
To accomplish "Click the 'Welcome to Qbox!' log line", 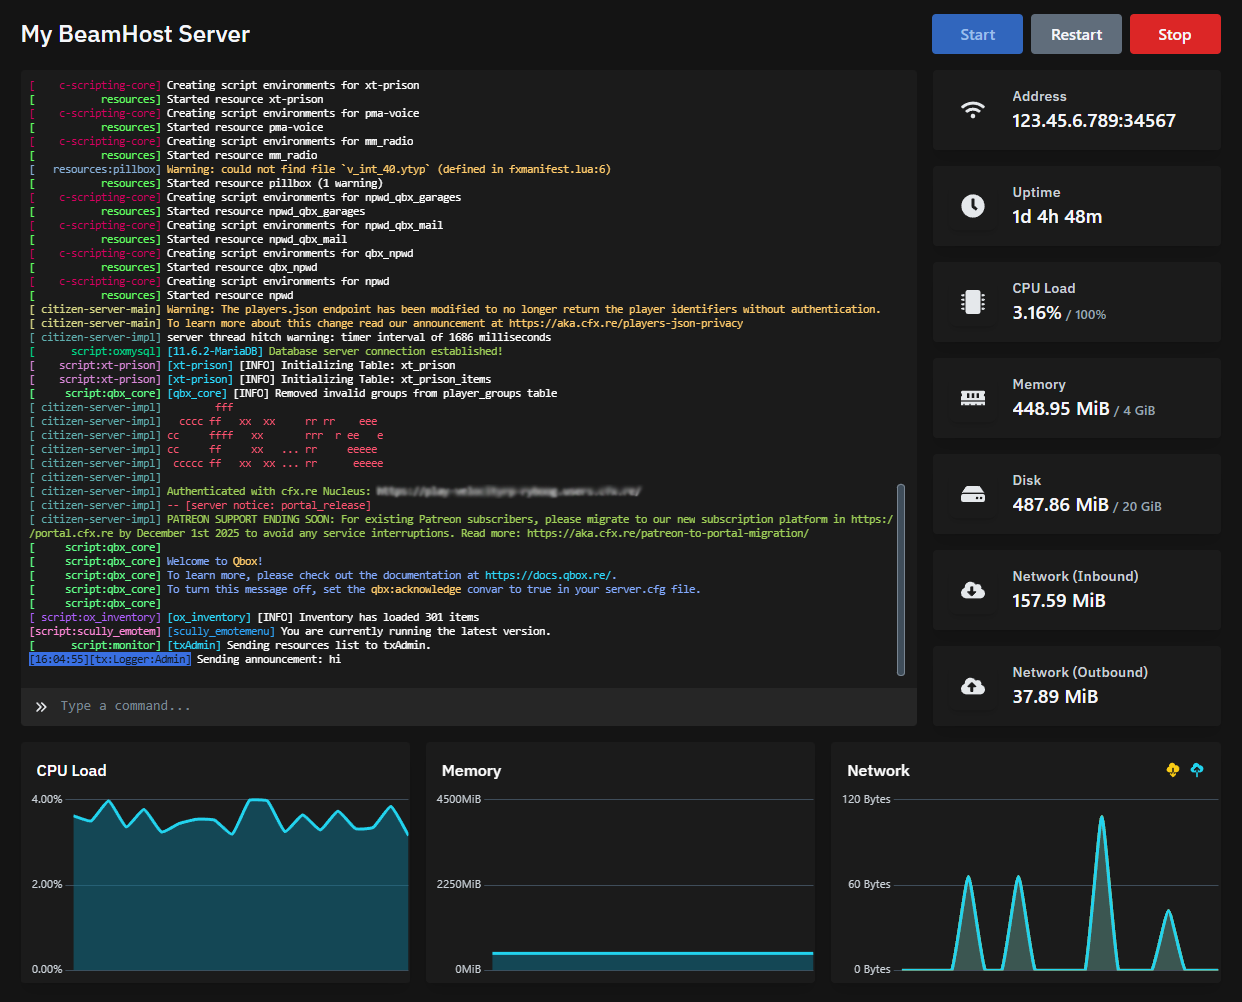I will (215, 561).
